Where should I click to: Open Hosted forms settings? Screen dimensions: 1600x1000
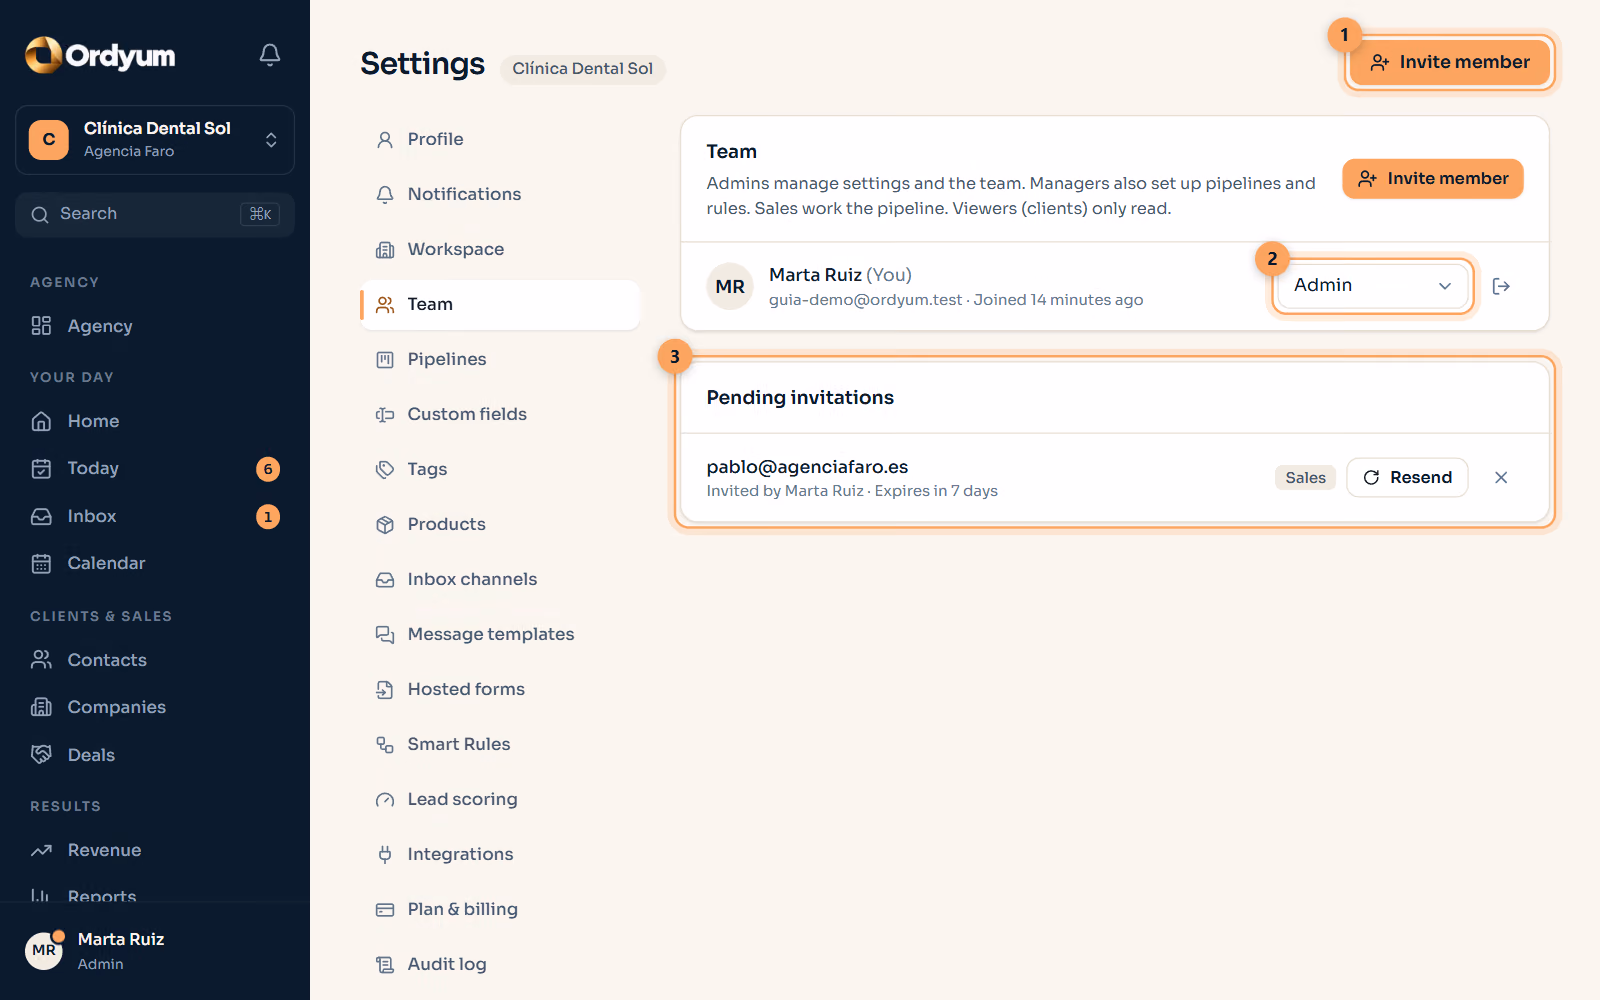[500, 689]
